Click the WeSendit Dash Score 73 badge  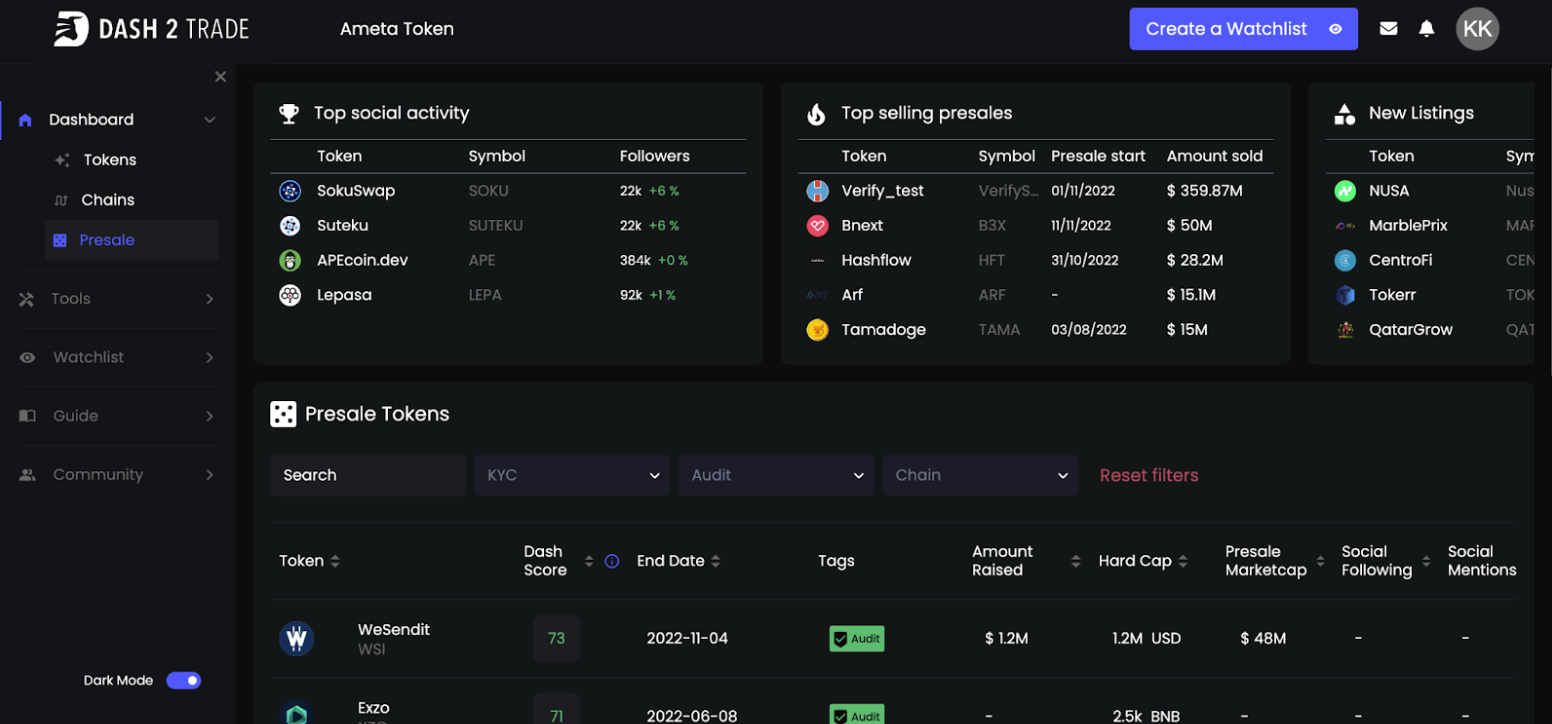click(x=556, y=638)
